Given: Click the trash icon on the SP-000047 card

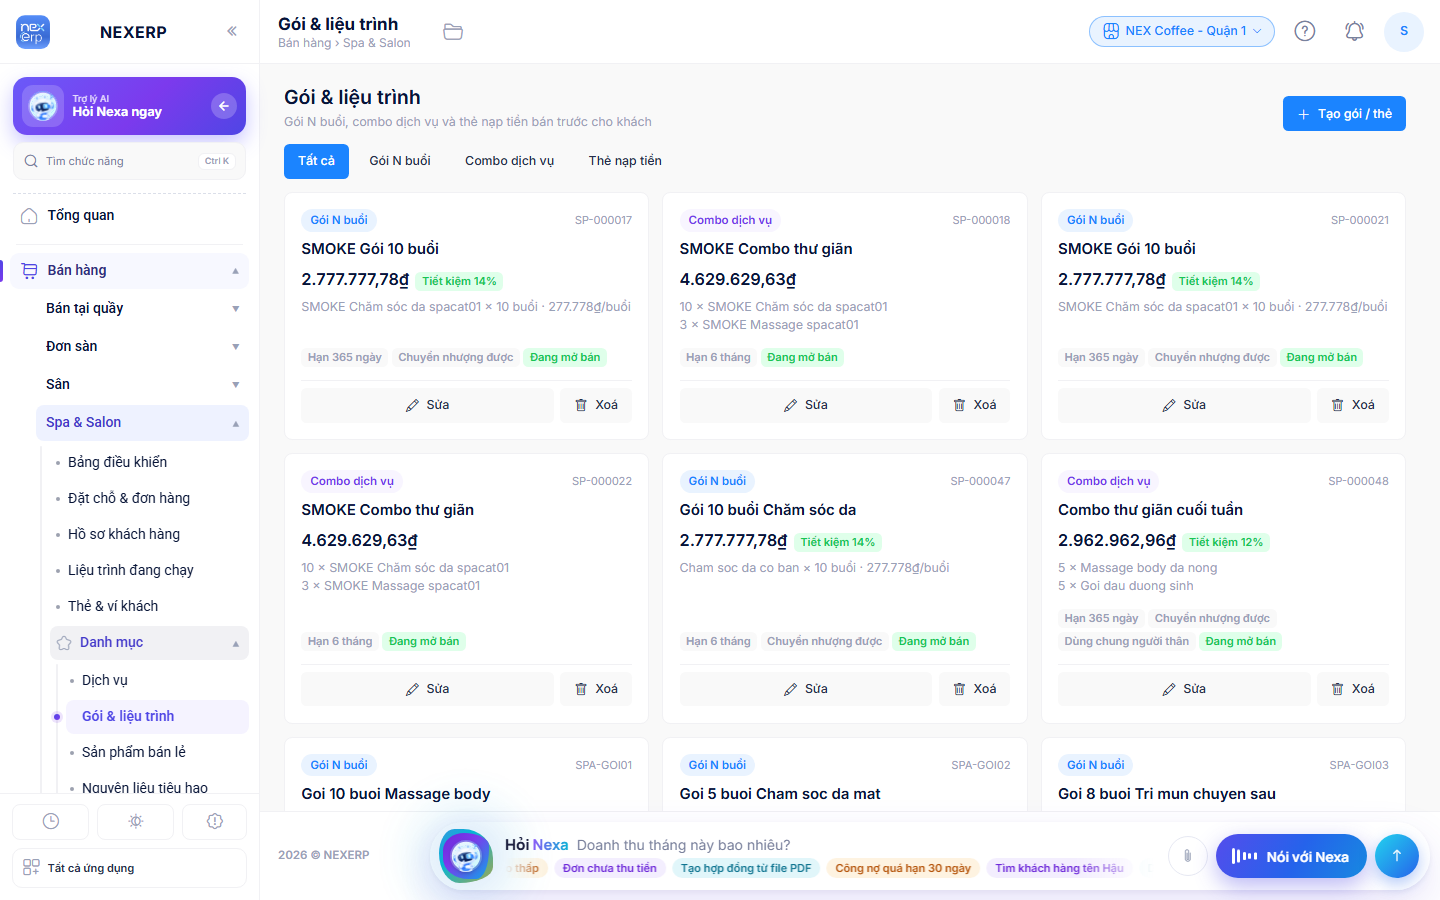Looking at the screenshot, I should point(959,689).
